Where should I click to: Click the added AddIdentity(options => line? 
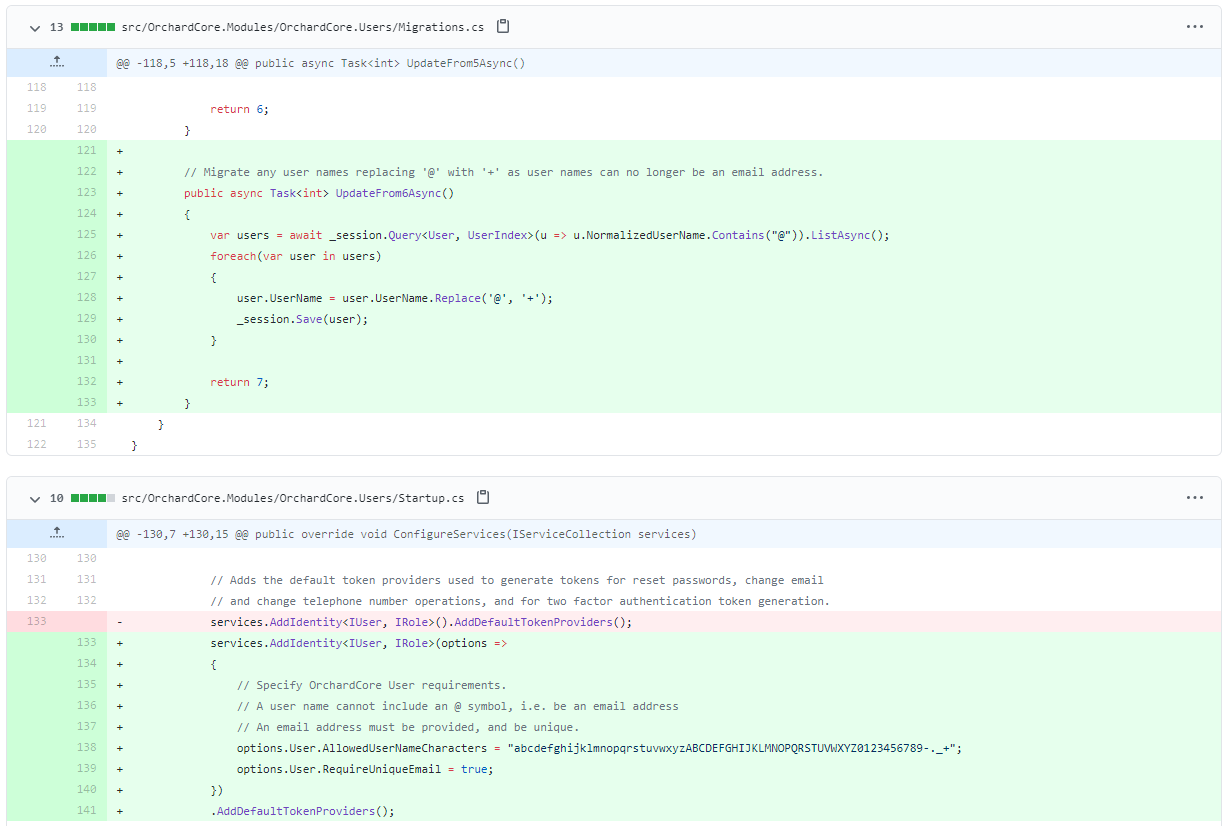click(x=359, y=643)
